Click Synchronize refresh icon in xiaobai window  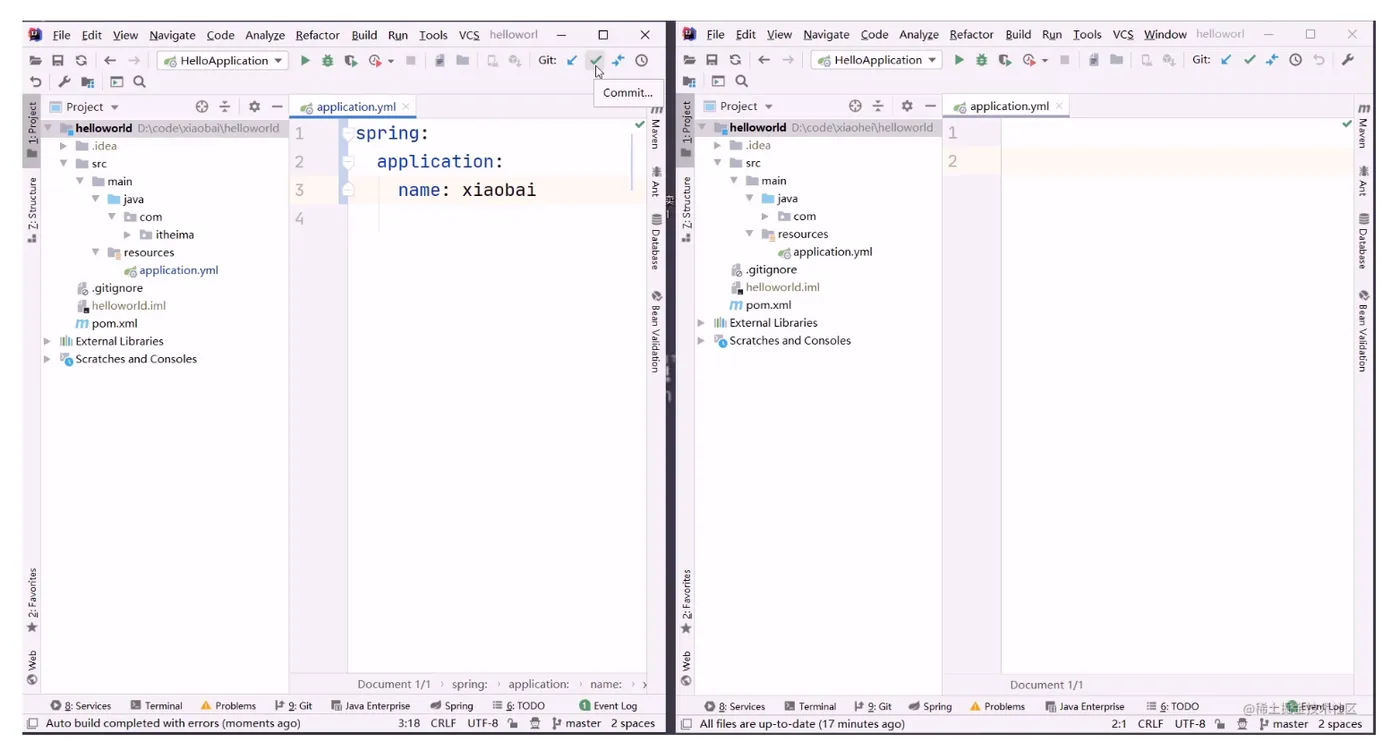pyautogui.click(x=81, y=60)
